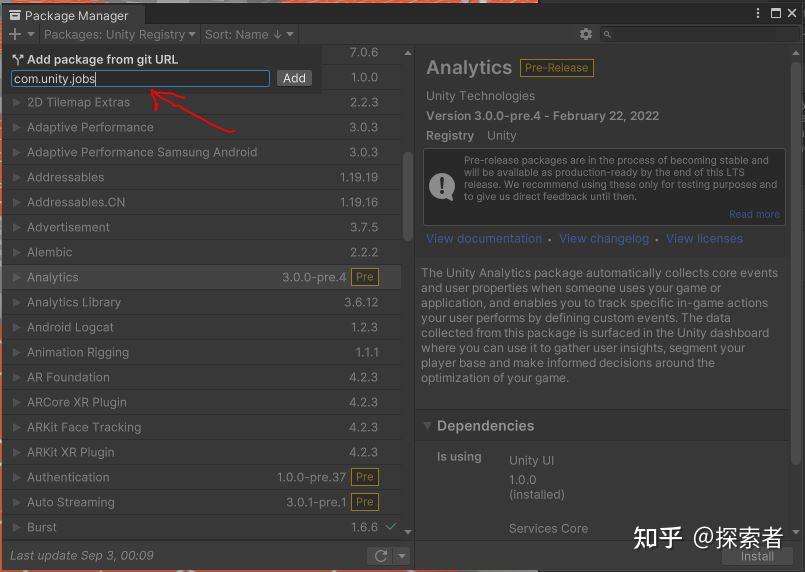Image resolution: width=805 pixels, height=572 pixels.
Task: Open the dropdown arrow beside the plus
Action: [x=31, y=34]
